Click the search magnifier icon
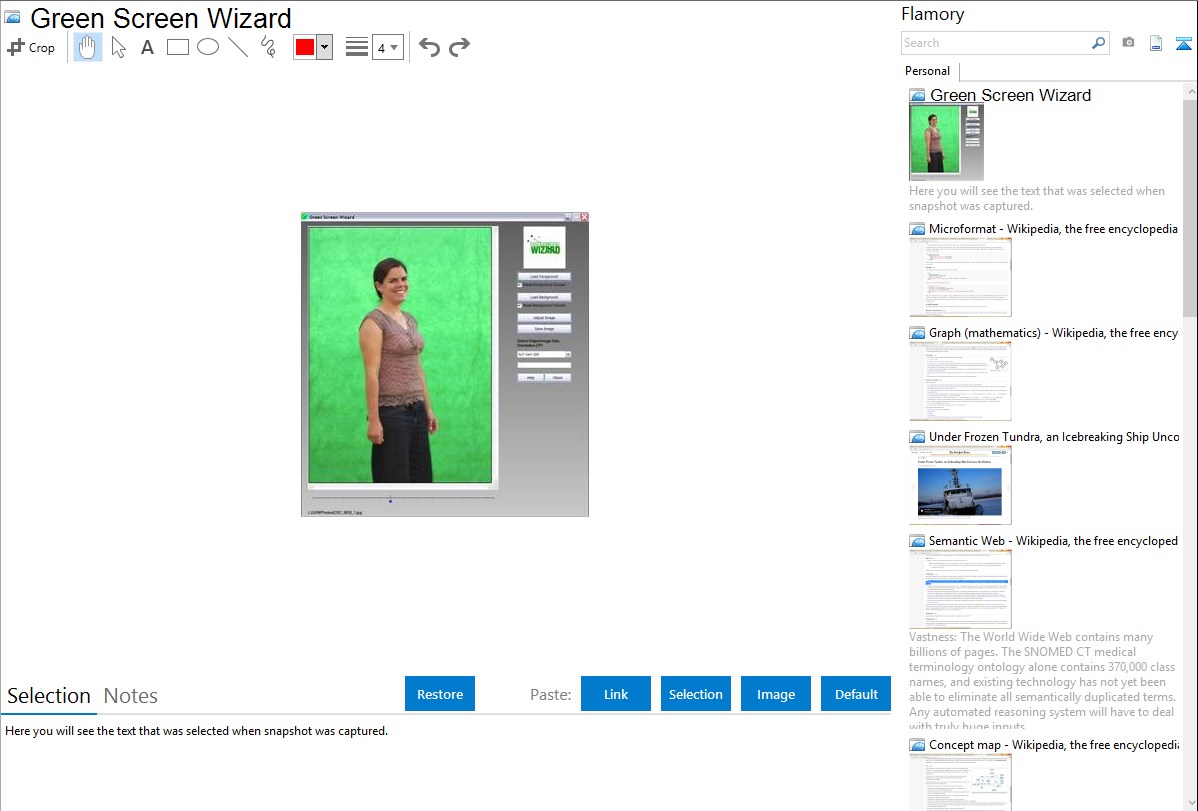This screenshot has height=811, width=1198. (x=1099, y=43)
